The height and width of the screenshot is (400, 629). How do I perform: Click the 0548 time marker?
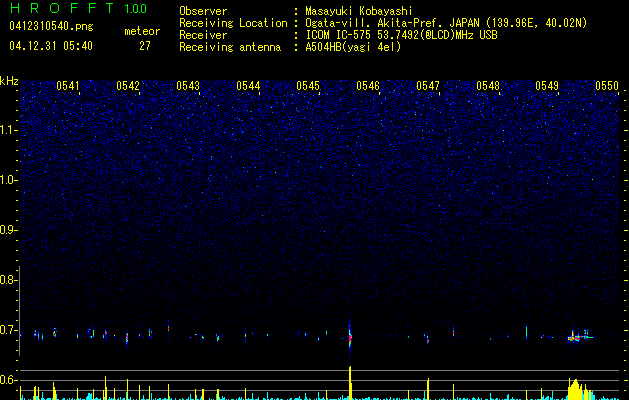[488, 86]
